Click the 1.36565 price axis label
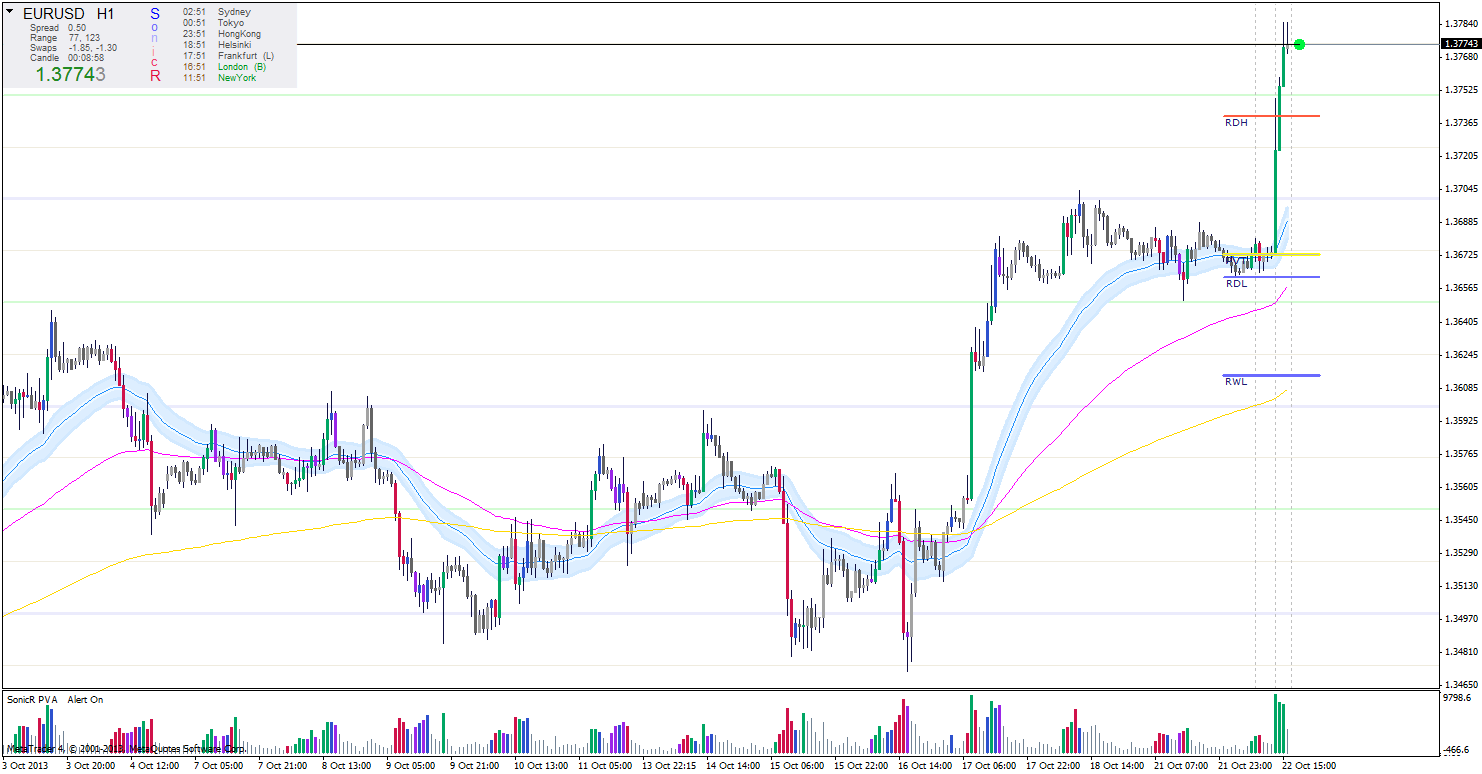This screenshot has width=1482, height=774. [1461, 288]
